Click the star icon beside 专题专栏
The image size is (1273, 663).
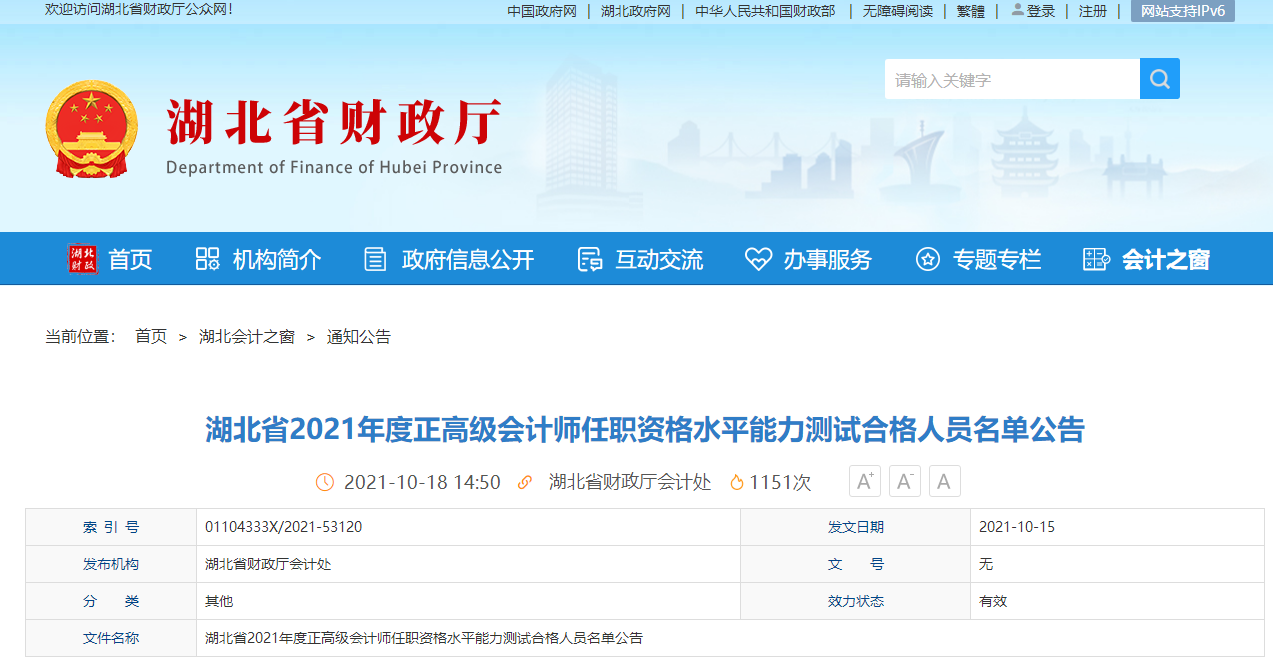click(927, 258)
